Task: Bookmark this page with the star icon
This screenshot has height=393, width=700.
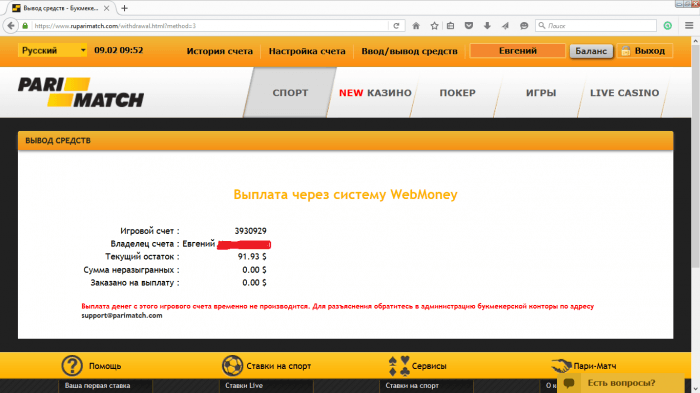Action: tap(434, 26)
